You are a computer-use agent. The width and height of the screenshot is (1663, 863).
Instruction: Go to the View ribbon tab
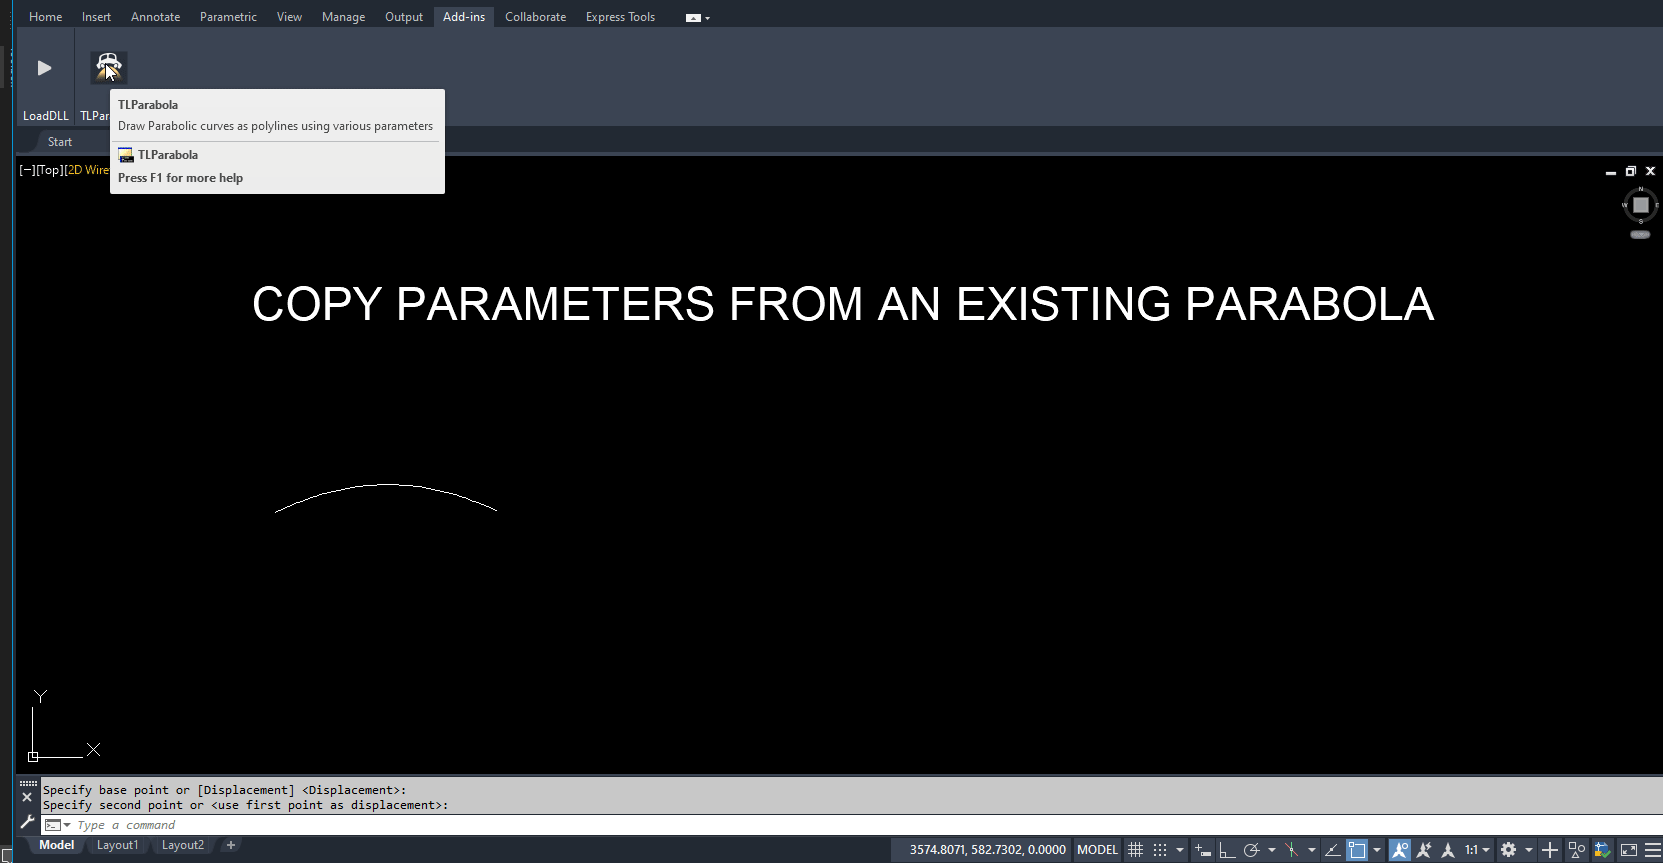(x=289, y=17)
